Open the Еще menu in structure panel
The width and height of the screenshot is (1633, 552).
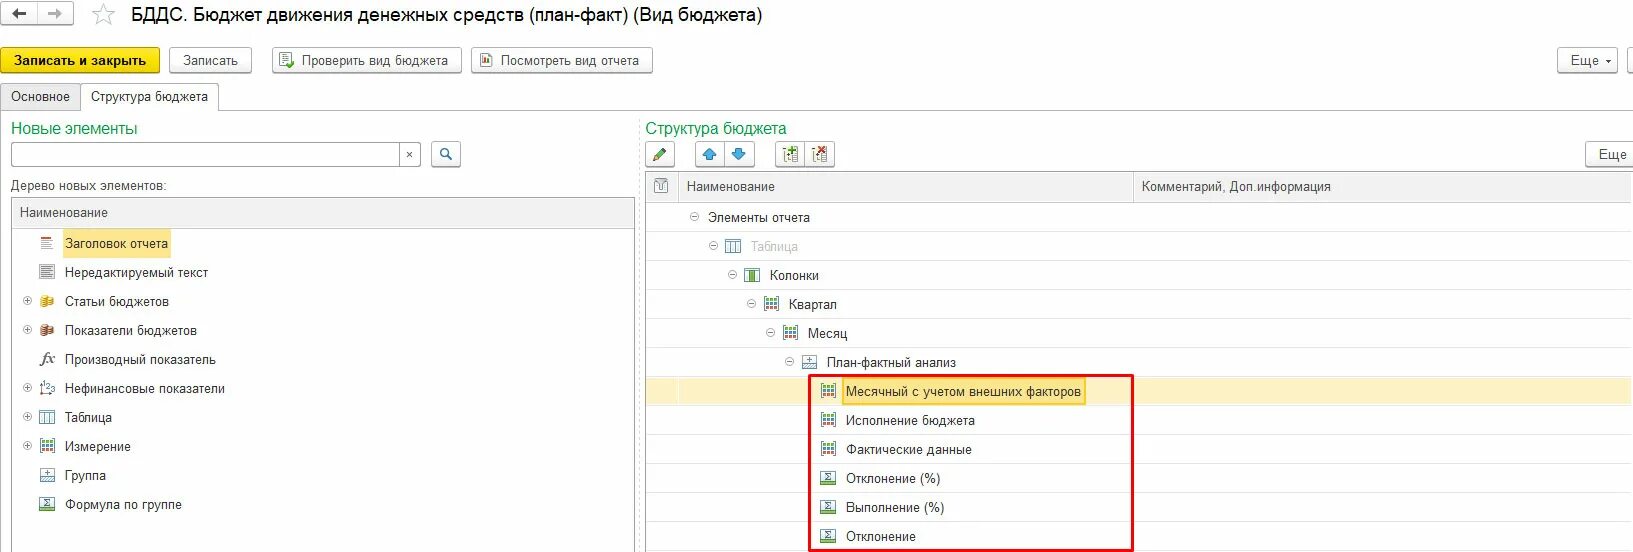[x=1609, y=154]
